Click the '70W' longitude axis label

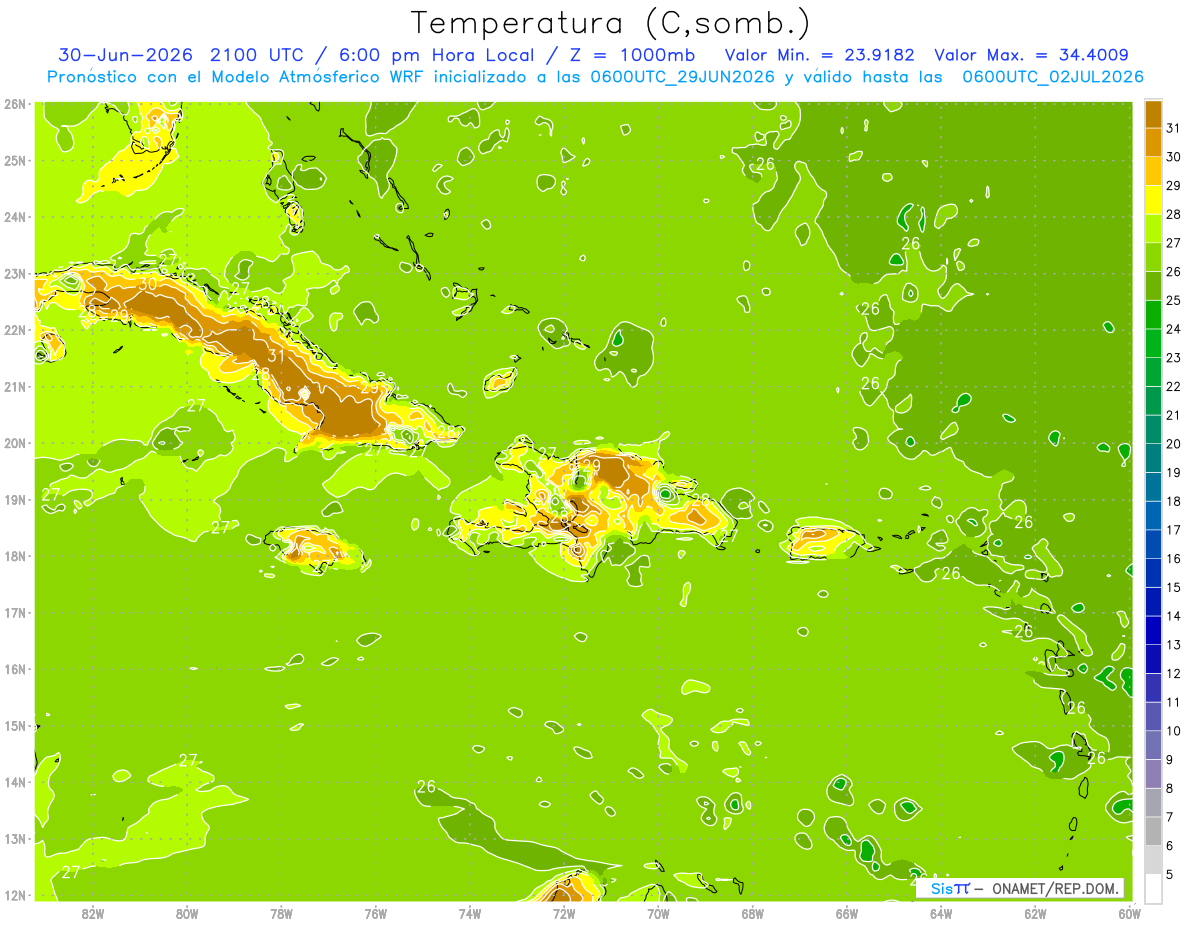tap(658, 913)
